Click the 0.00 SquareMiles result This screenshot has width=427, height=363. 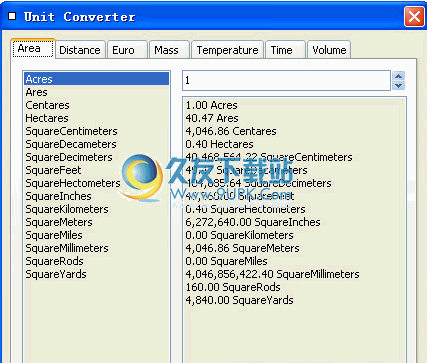(226, 261)
